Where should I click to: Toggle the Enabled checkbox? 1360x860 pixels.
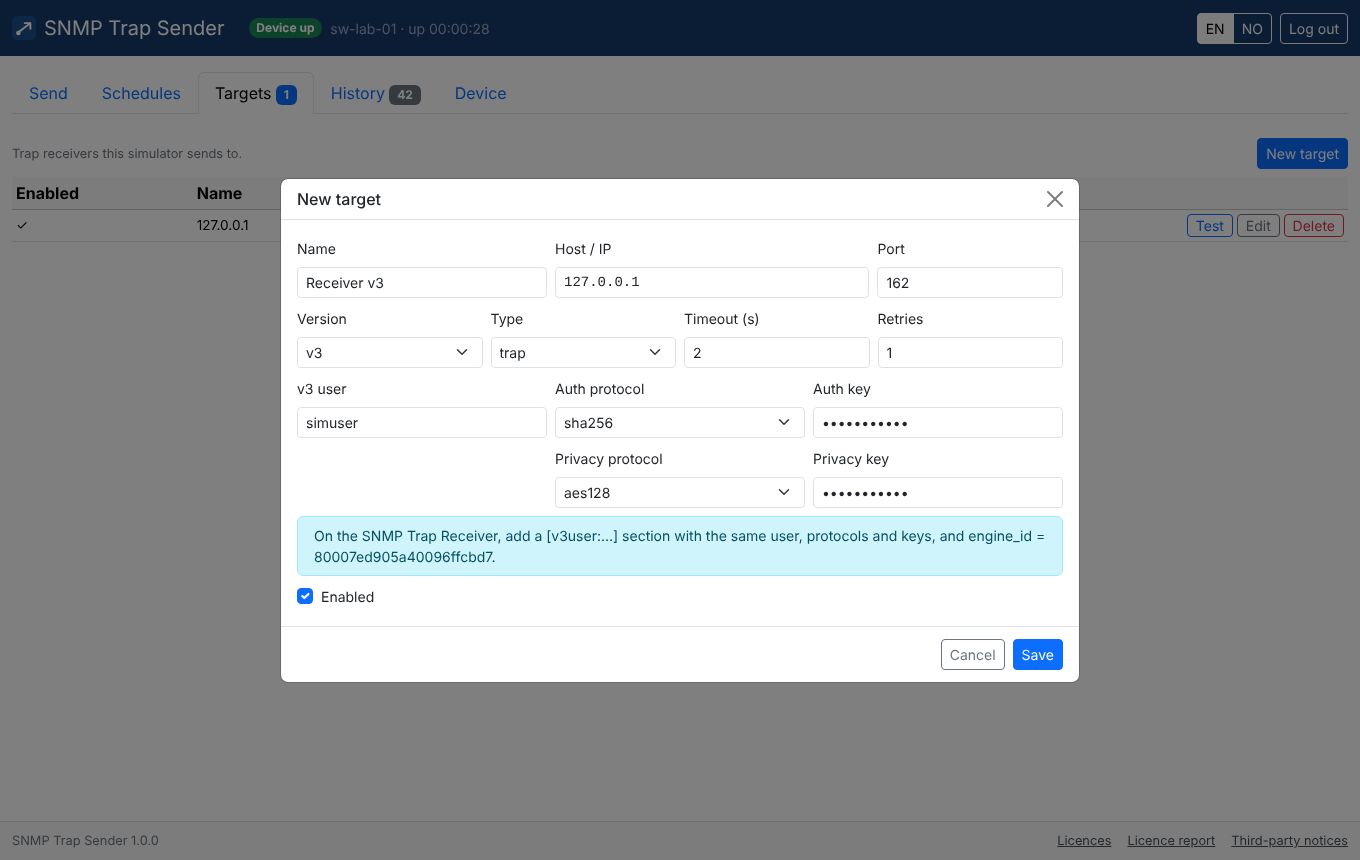point(305,596)
